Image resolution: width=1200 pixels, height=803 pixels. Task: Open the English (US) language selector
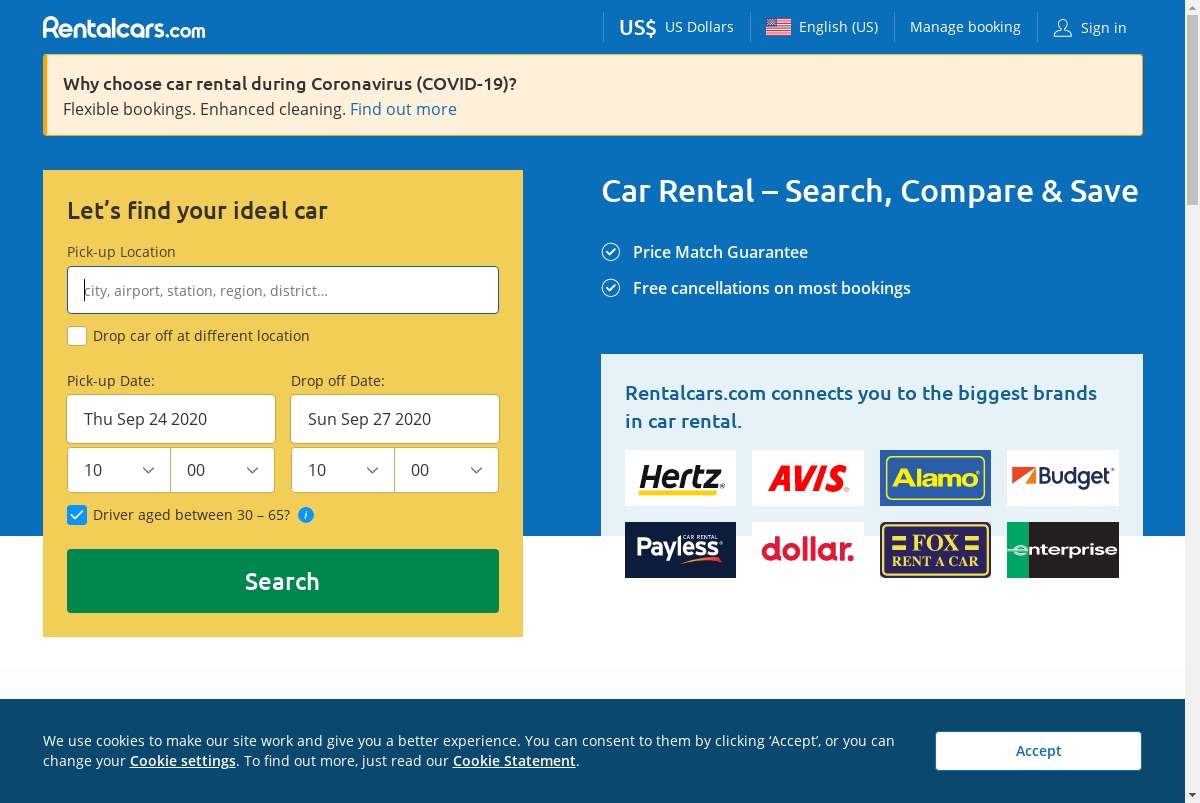[822, 27]
